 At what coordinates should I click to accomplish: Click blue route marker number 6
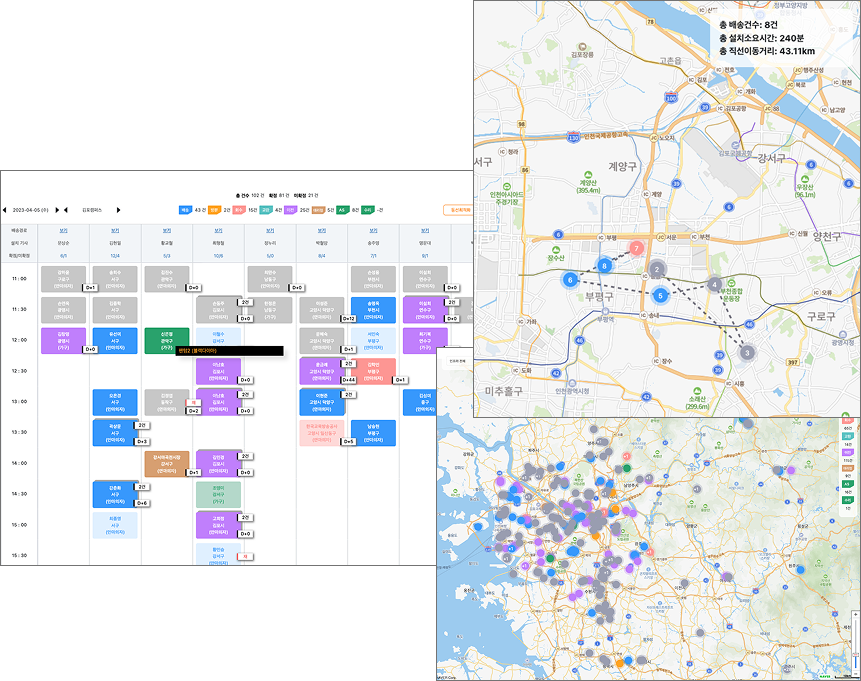[570, 281]
